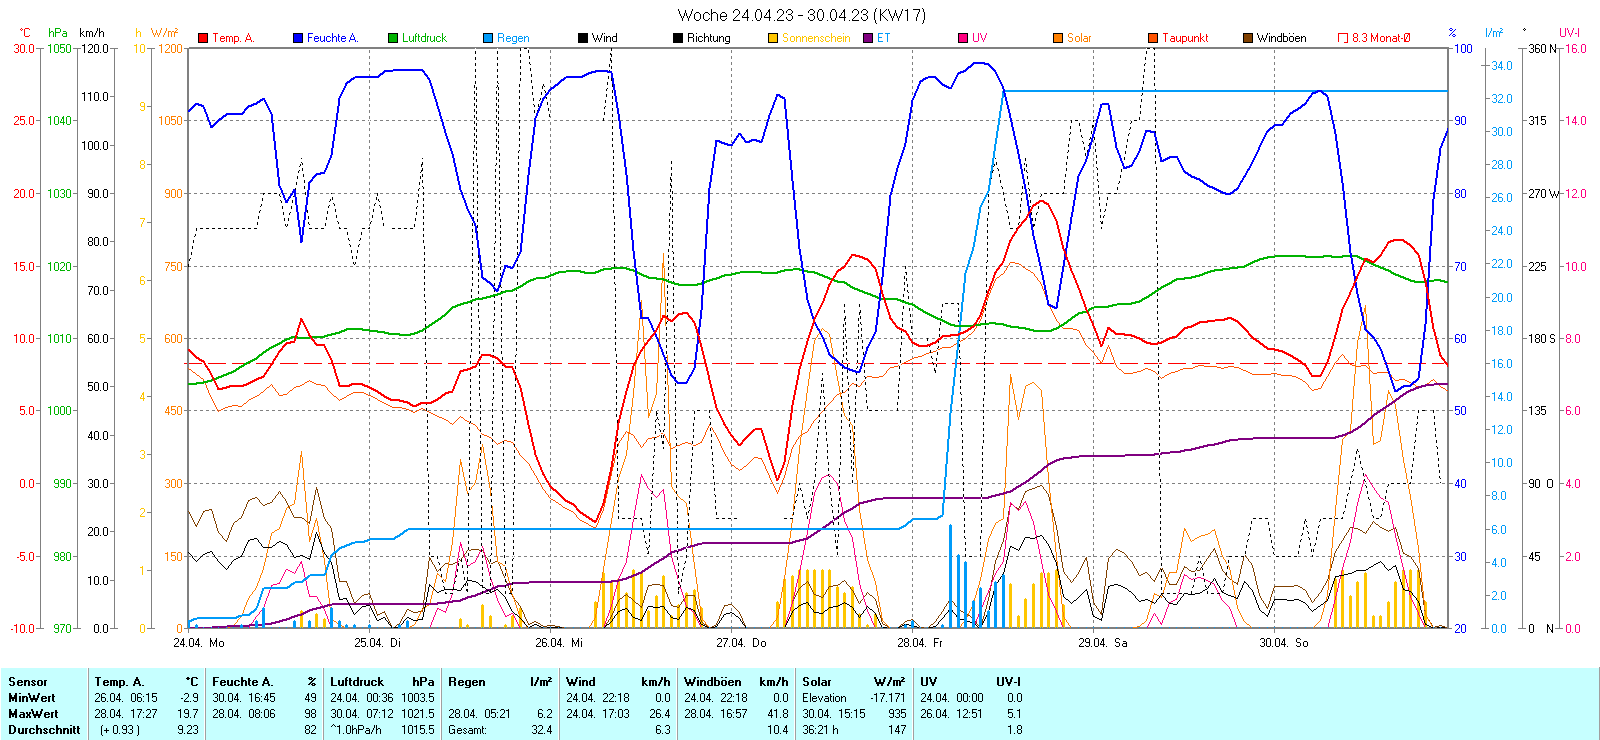Click the sunshine duration '36:21 h'
The width and height of the screenshot is (1600, 740).
pos(820,730)
